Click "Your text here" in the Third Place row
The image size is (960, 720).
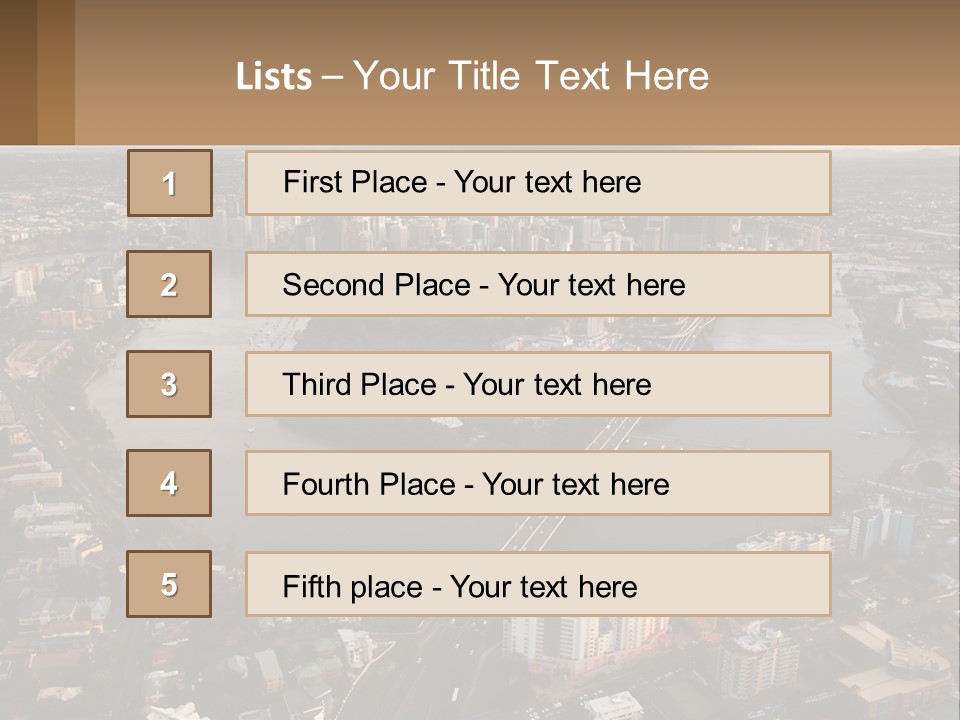click(557, 385)
